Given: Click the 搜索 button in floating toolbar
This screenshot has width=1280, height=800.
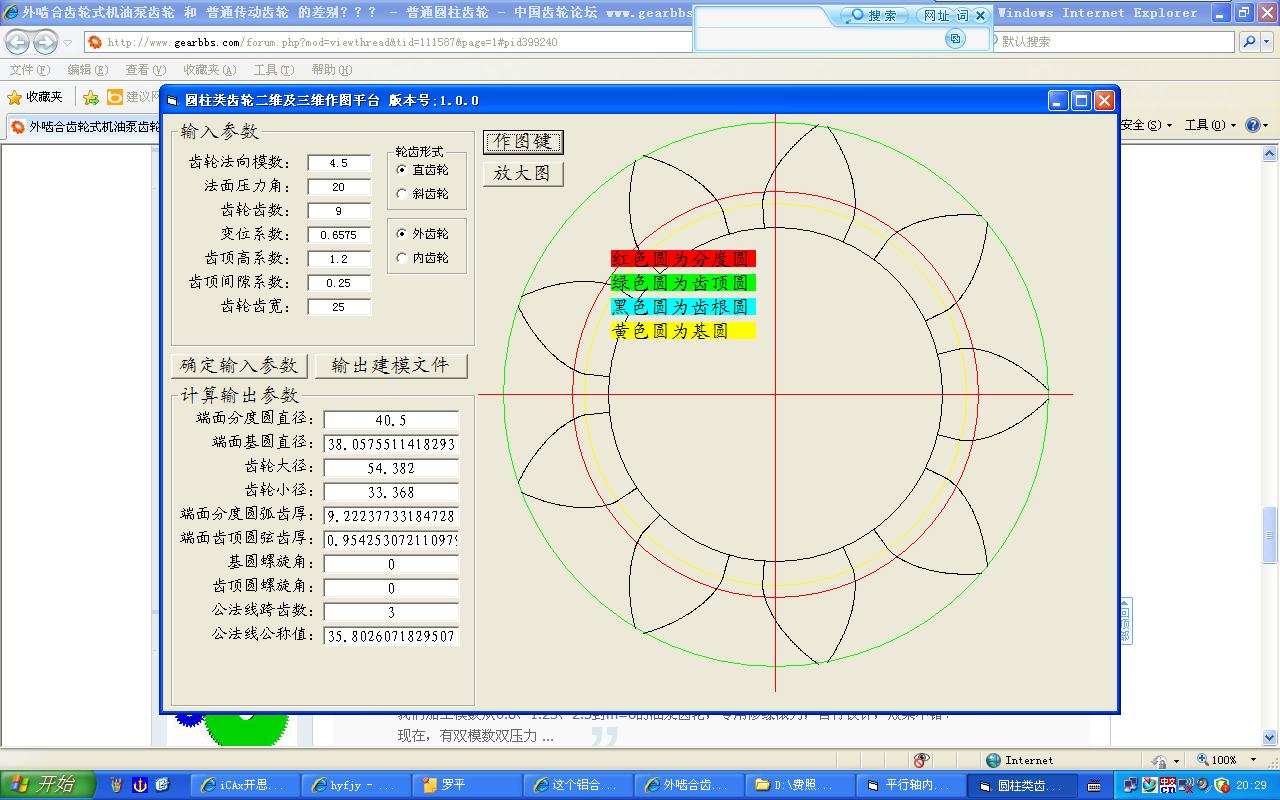Looking at the screenshot, I should click(x=875, y=15).
